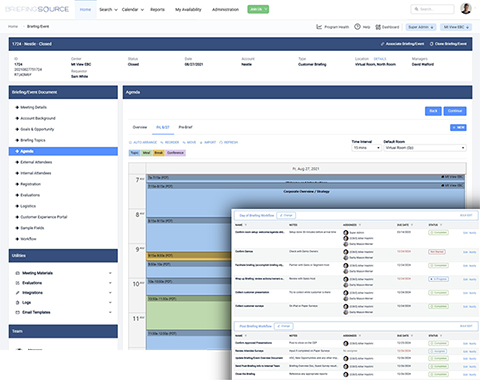Screen dimensions: 480x380
Task: Click the Logs icon in Utilities
Action: pyautogui.click(x=18, y=303)
